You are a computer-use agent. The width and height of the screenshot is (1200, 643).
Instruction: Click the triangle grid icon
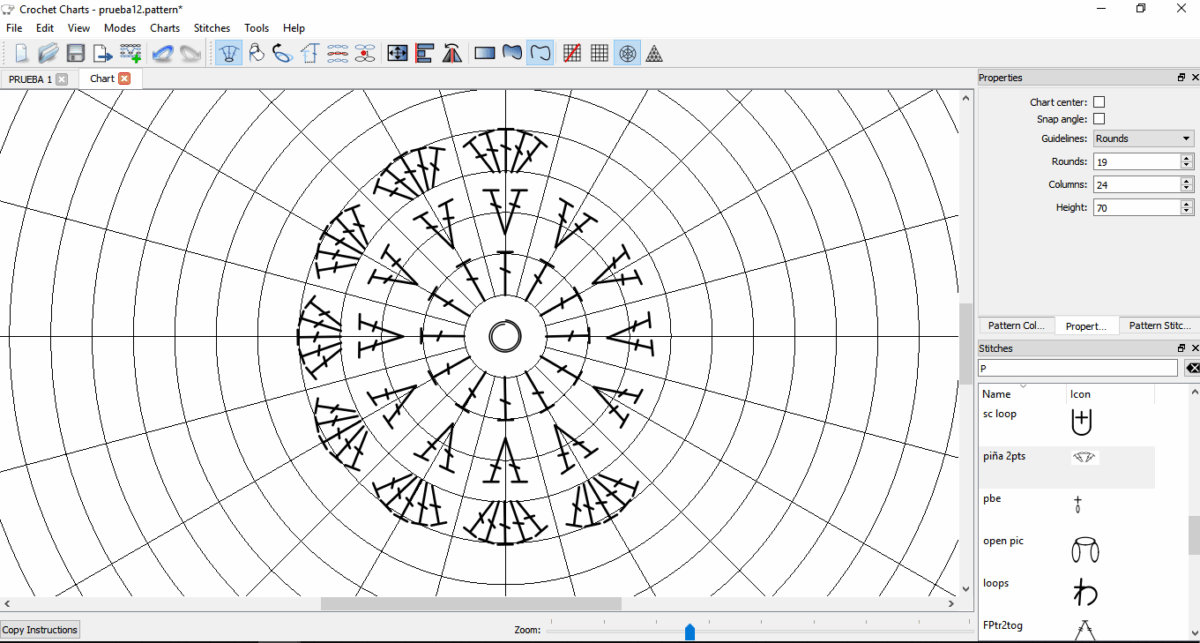coord(654,53)
